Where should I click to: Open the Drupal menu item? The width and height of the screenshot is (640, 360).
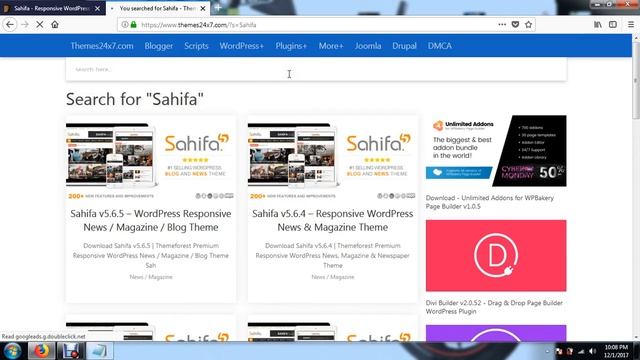click(x=404, y=46)
